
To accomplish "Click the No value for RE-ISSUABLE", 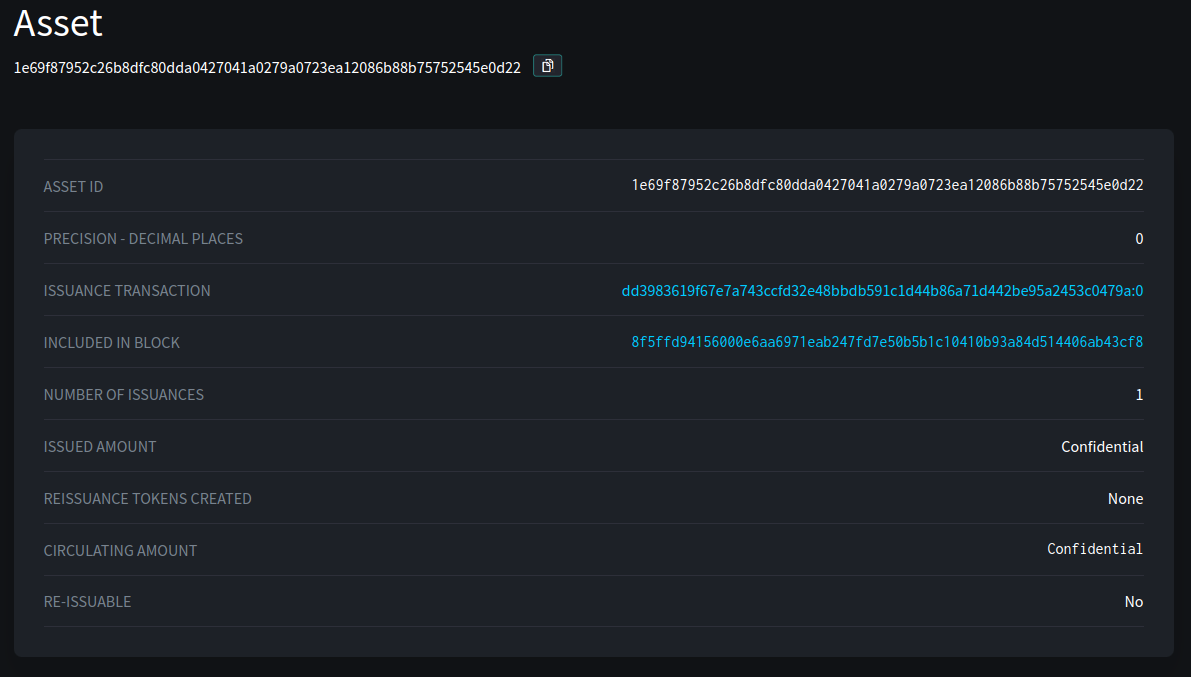I will tap(1133, 602).
